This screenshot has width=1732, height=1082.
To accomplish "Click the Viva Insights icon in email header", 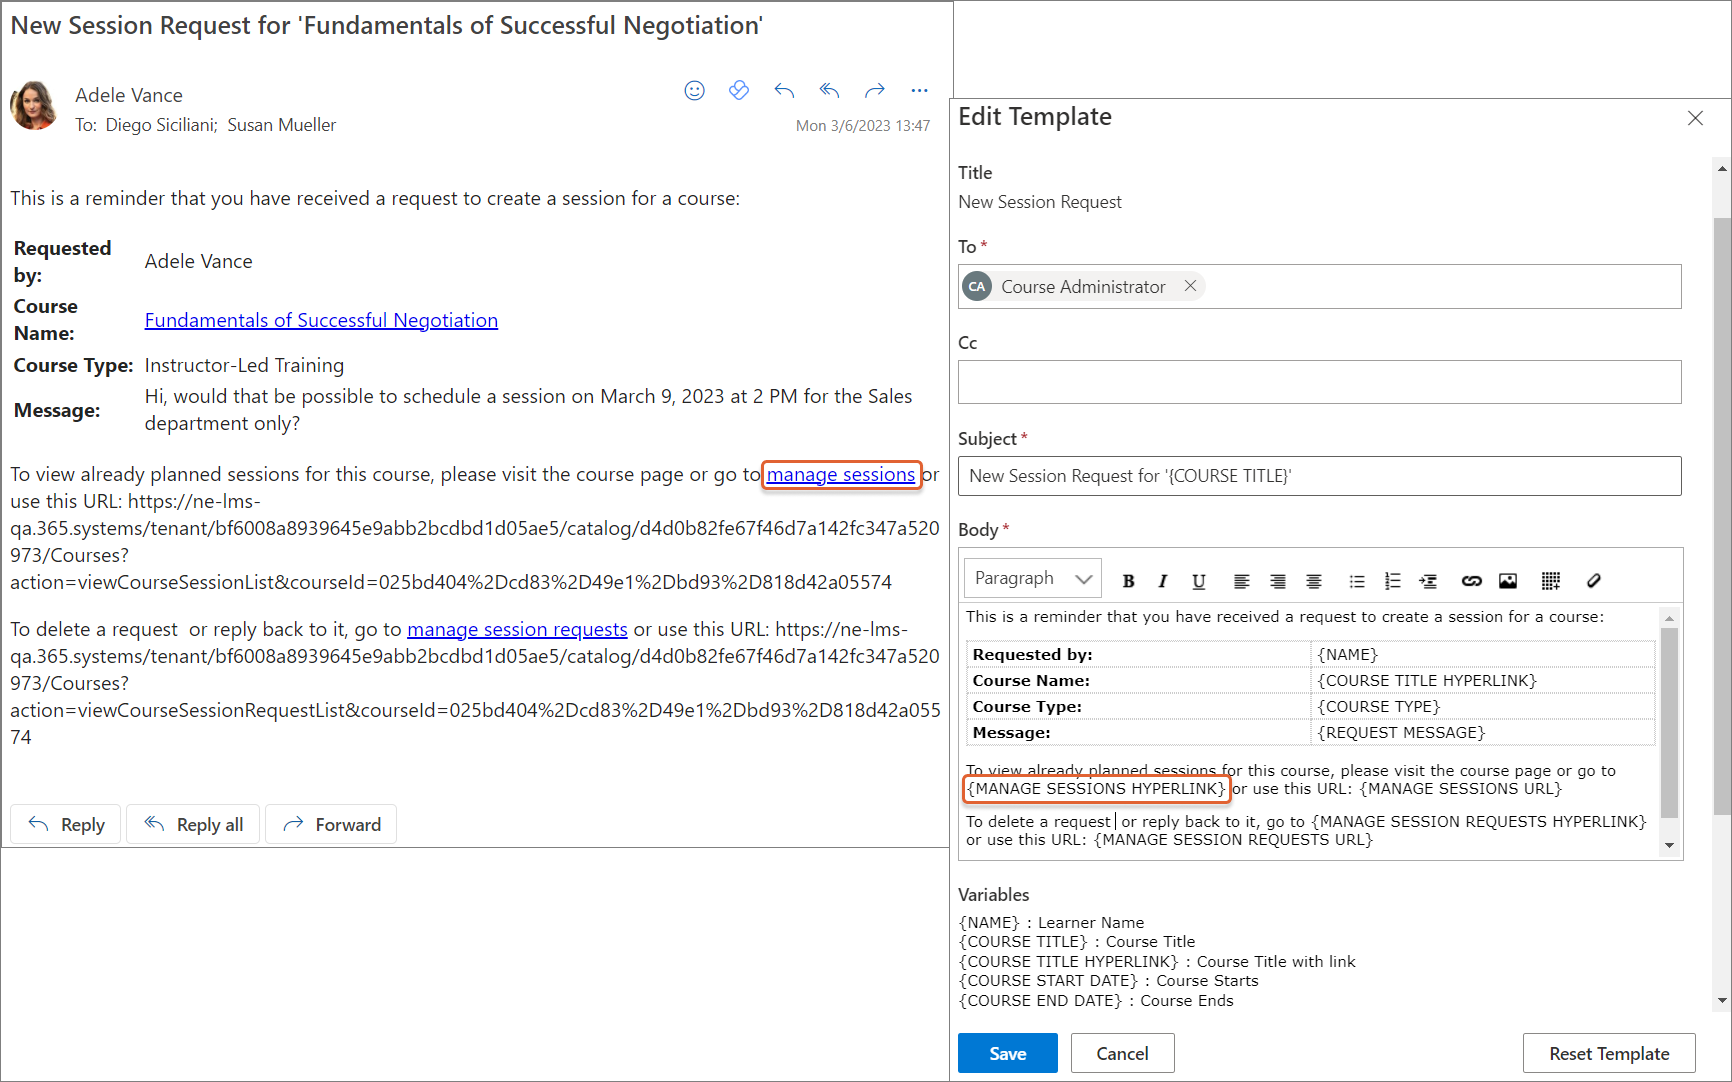I will 739,91.
